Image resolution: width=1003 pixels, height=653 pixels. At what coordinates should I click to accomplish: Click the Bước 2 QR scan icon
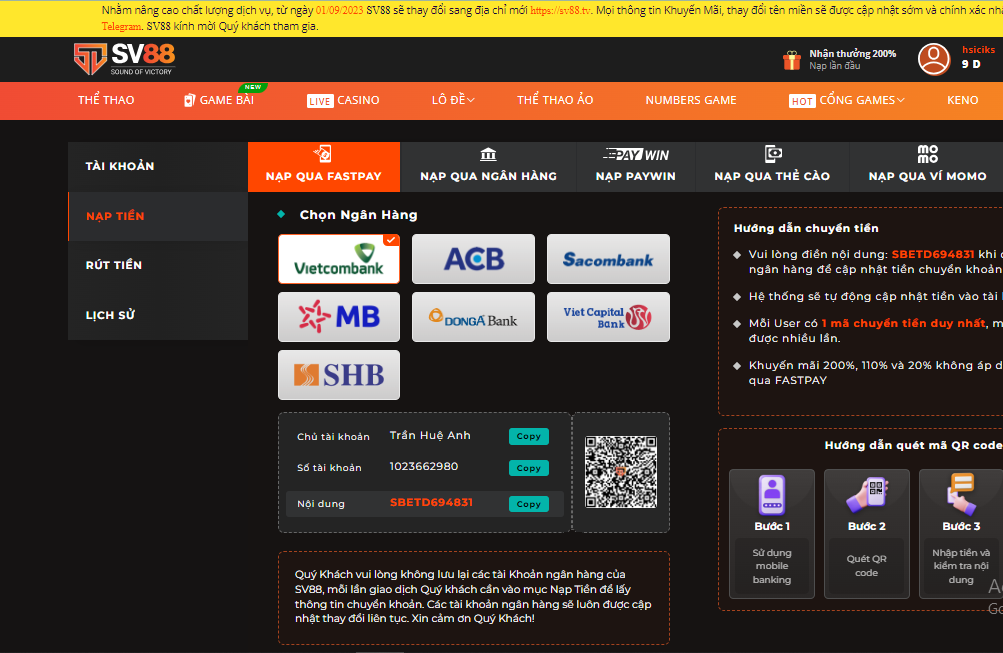point(866,495)
